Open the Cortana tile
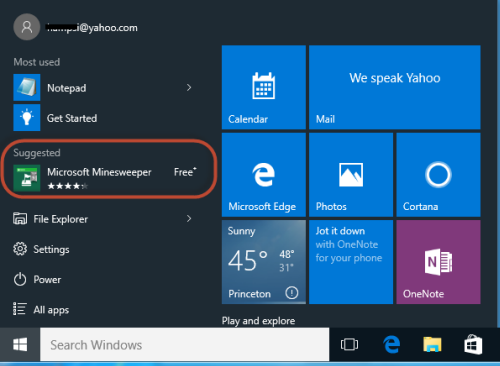The image size is (500, 366). 438,175
